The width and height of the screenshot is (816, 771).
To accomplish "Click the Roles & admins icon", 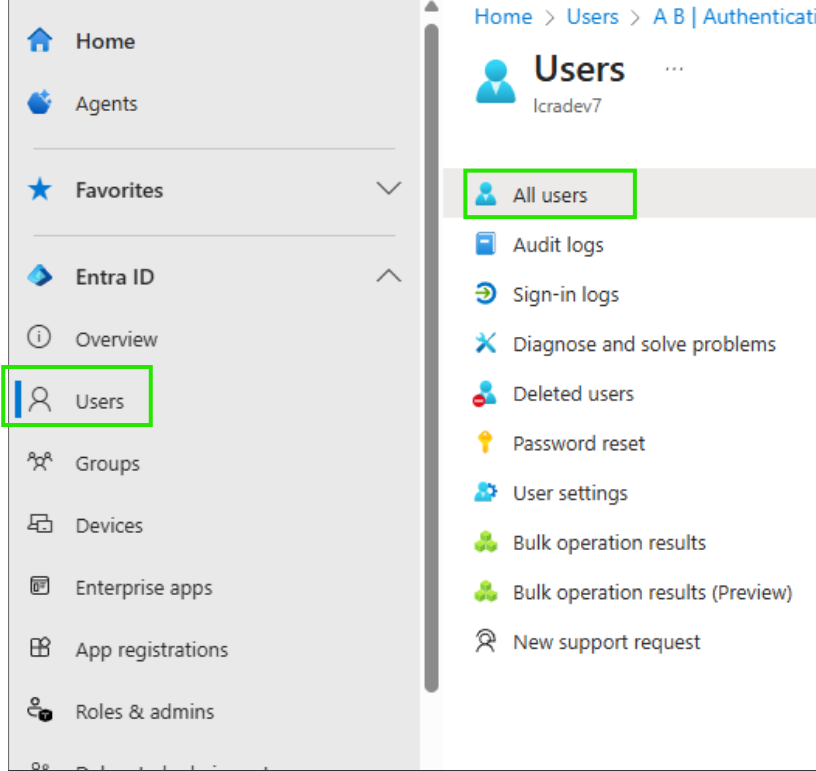I will pyautogui.click(x=40, y=710).
